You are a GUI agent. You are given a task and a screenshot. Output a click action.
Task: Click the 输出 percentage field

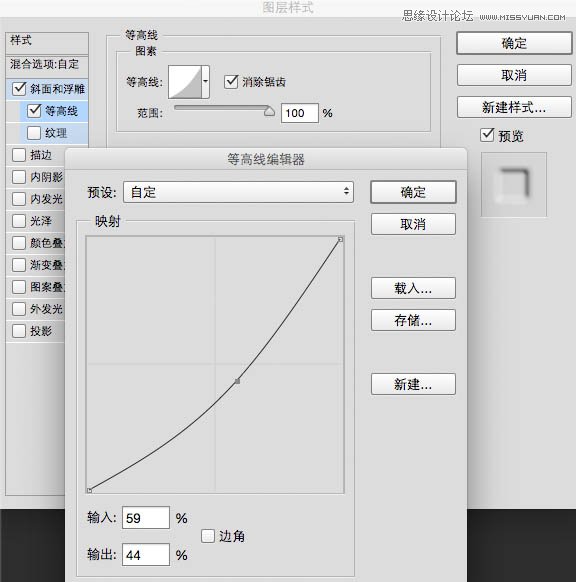click(146, 555)
